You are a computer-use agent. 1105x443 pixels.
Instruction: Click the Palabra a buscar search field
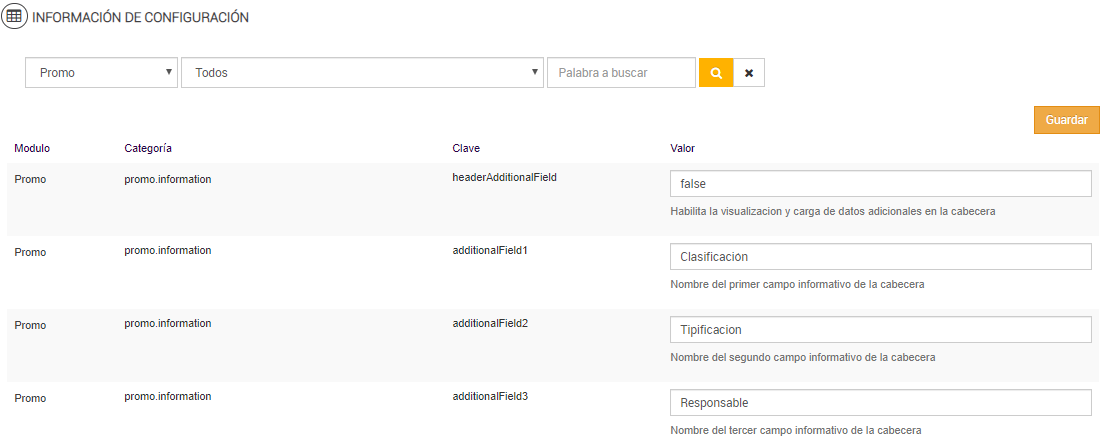click(620, 73)
